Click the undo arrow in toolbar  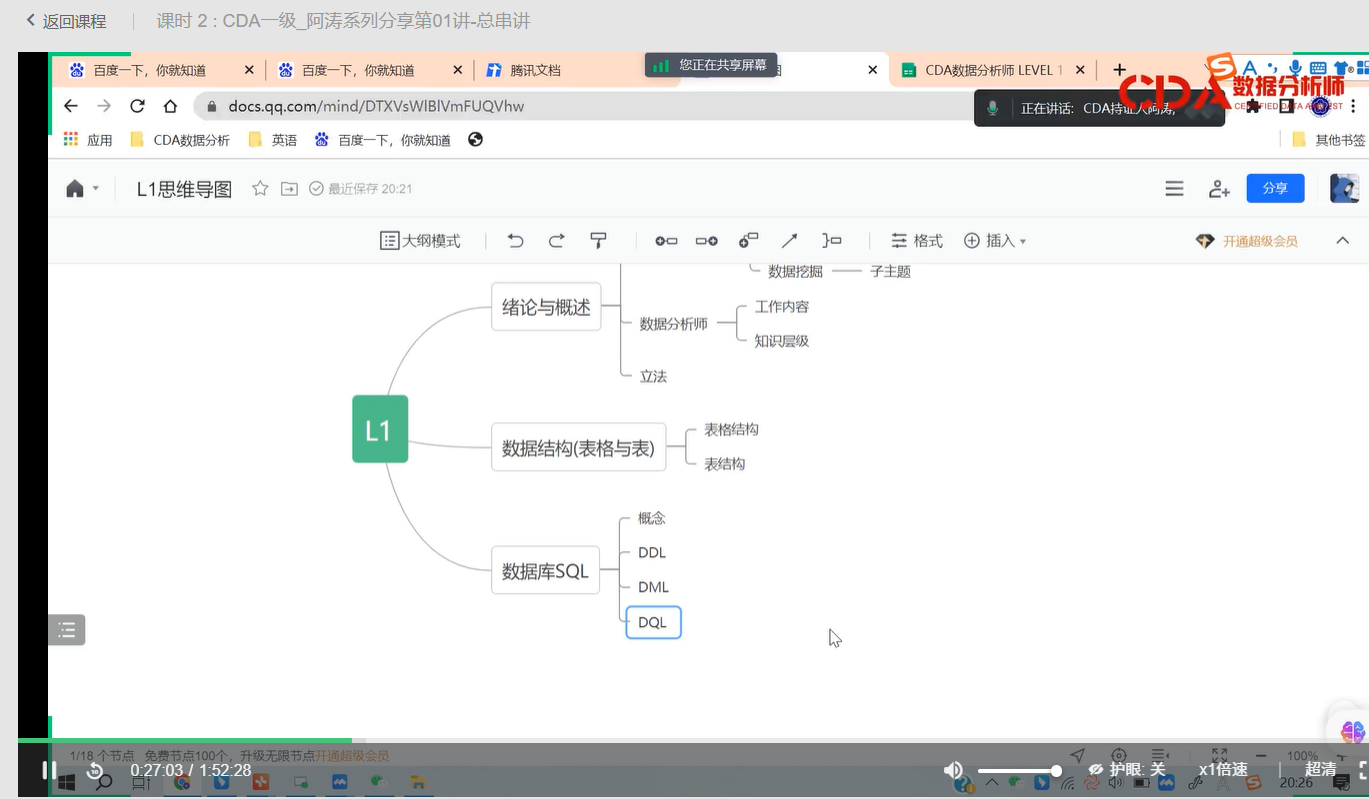(x=515, y=241)
